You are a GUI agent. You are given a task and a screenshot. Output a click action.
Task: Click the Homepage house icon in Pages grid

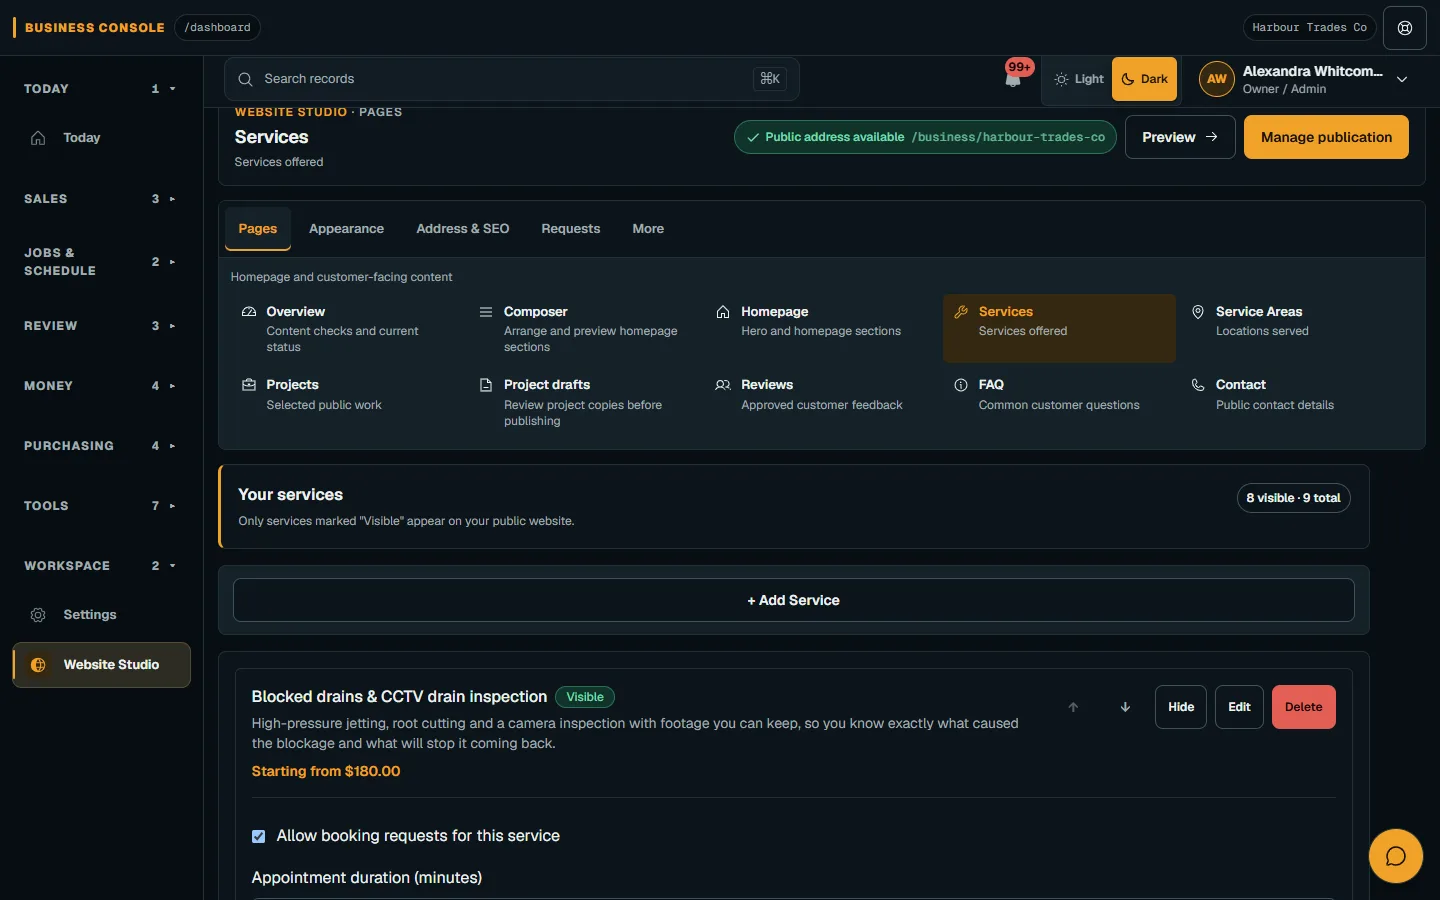pyautogui.click(x=723, y=312)
